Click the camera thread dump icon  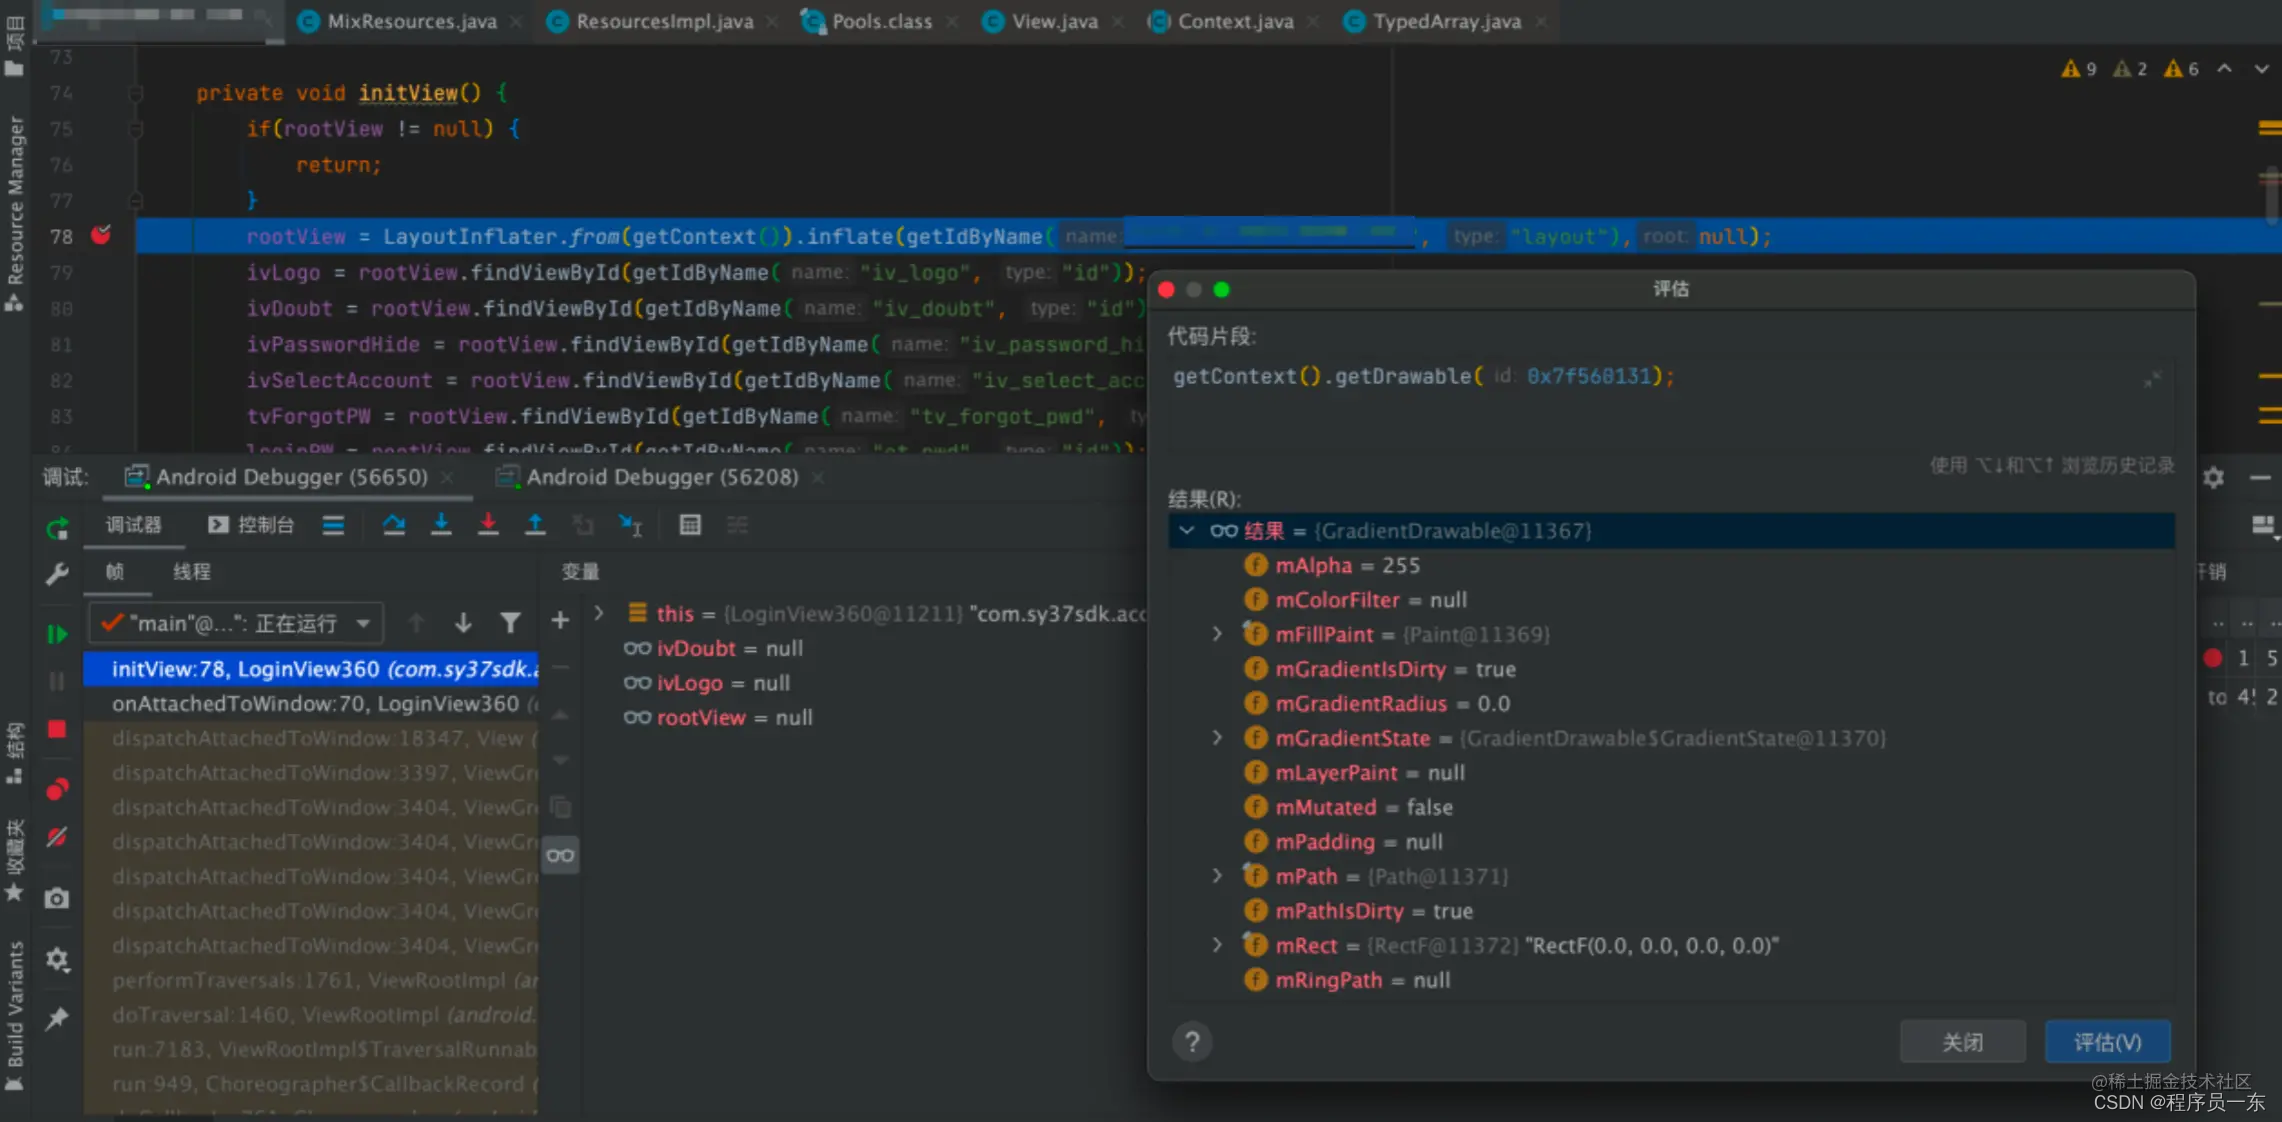tap(57, 898)
